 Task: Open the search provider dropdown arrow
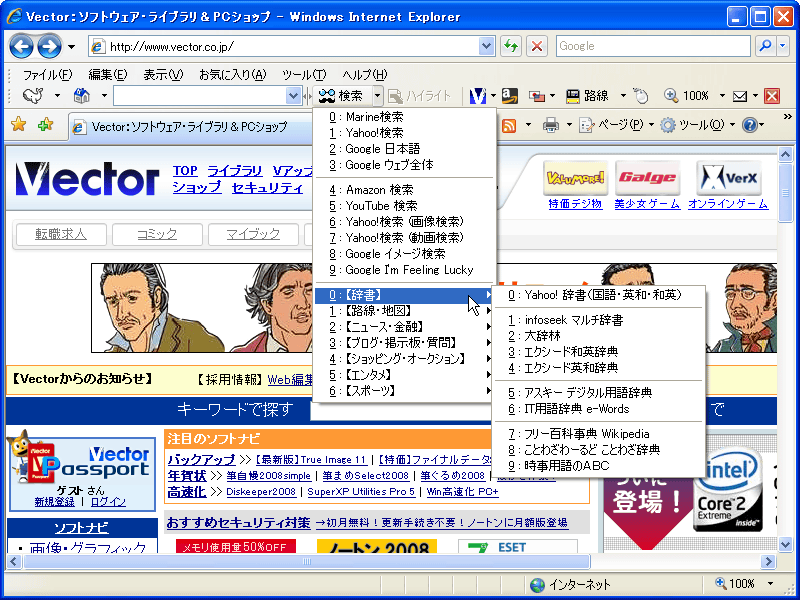(783, 46)
